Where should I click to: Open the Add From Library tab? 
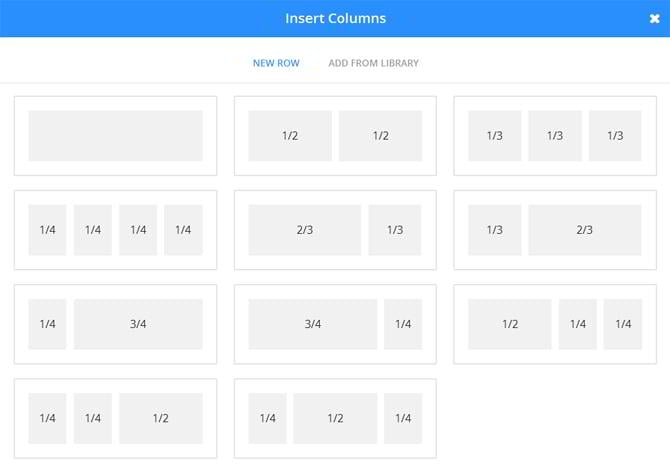373,63
